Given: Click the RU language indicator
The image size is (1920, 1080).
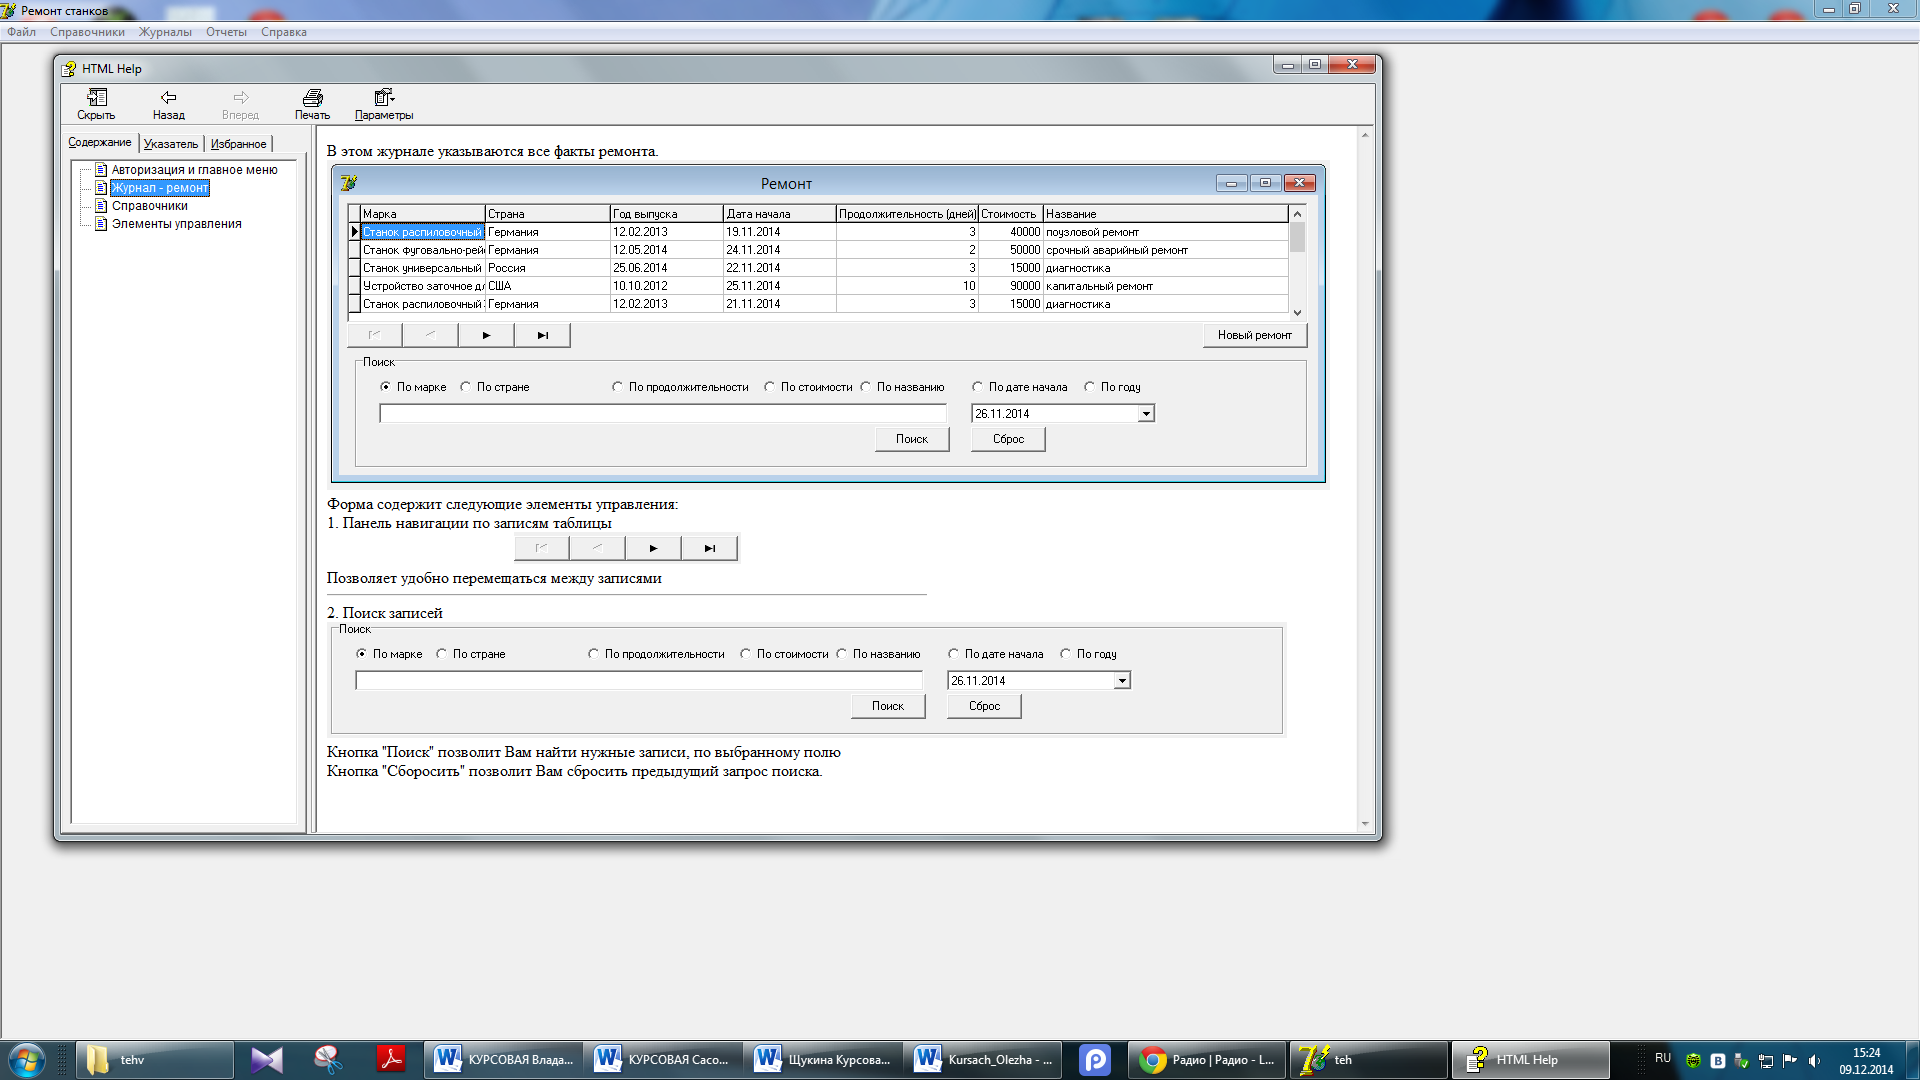Looking at the screenshot, I should tap(1662, 1058).
